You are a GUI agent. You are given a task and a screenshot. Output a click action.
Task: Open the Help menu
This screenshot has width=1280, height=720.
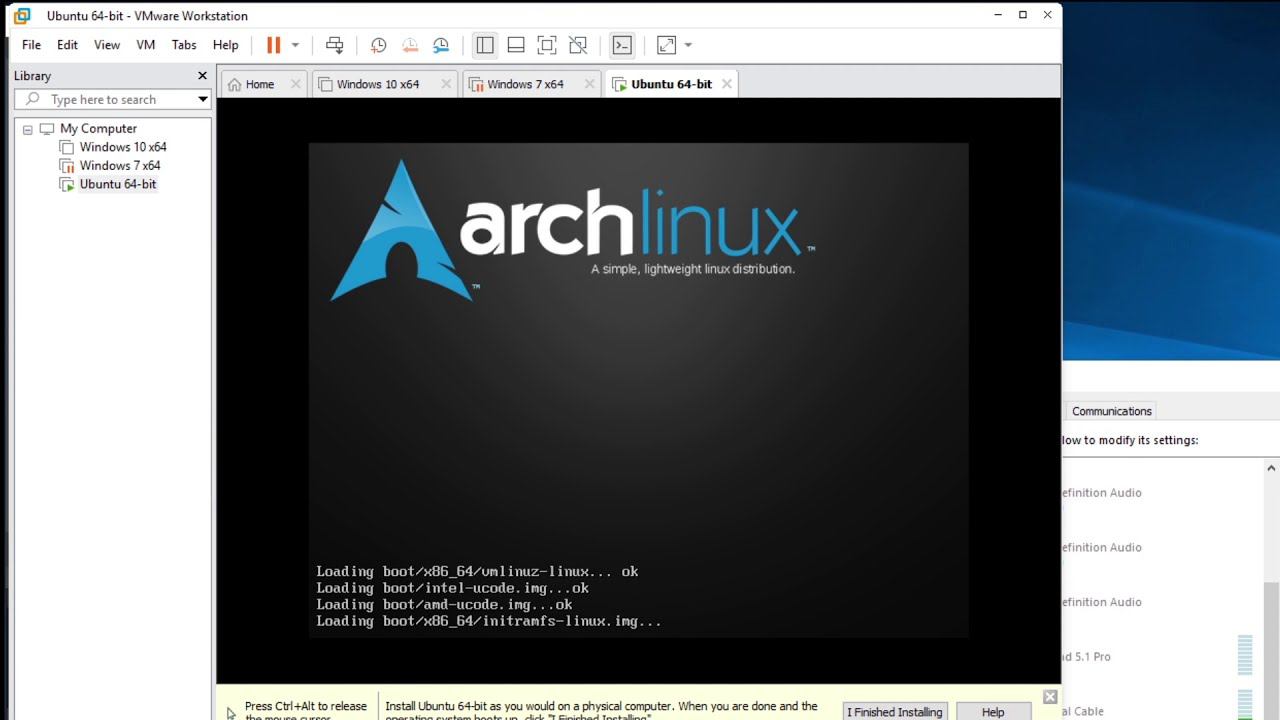226,45
